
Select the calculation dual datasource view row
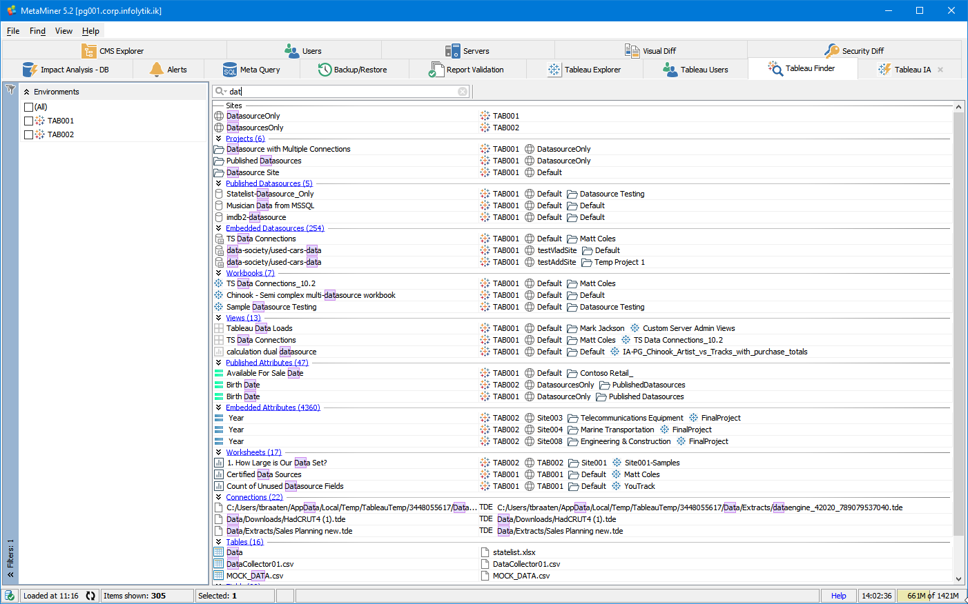click(x=583, y=351)
